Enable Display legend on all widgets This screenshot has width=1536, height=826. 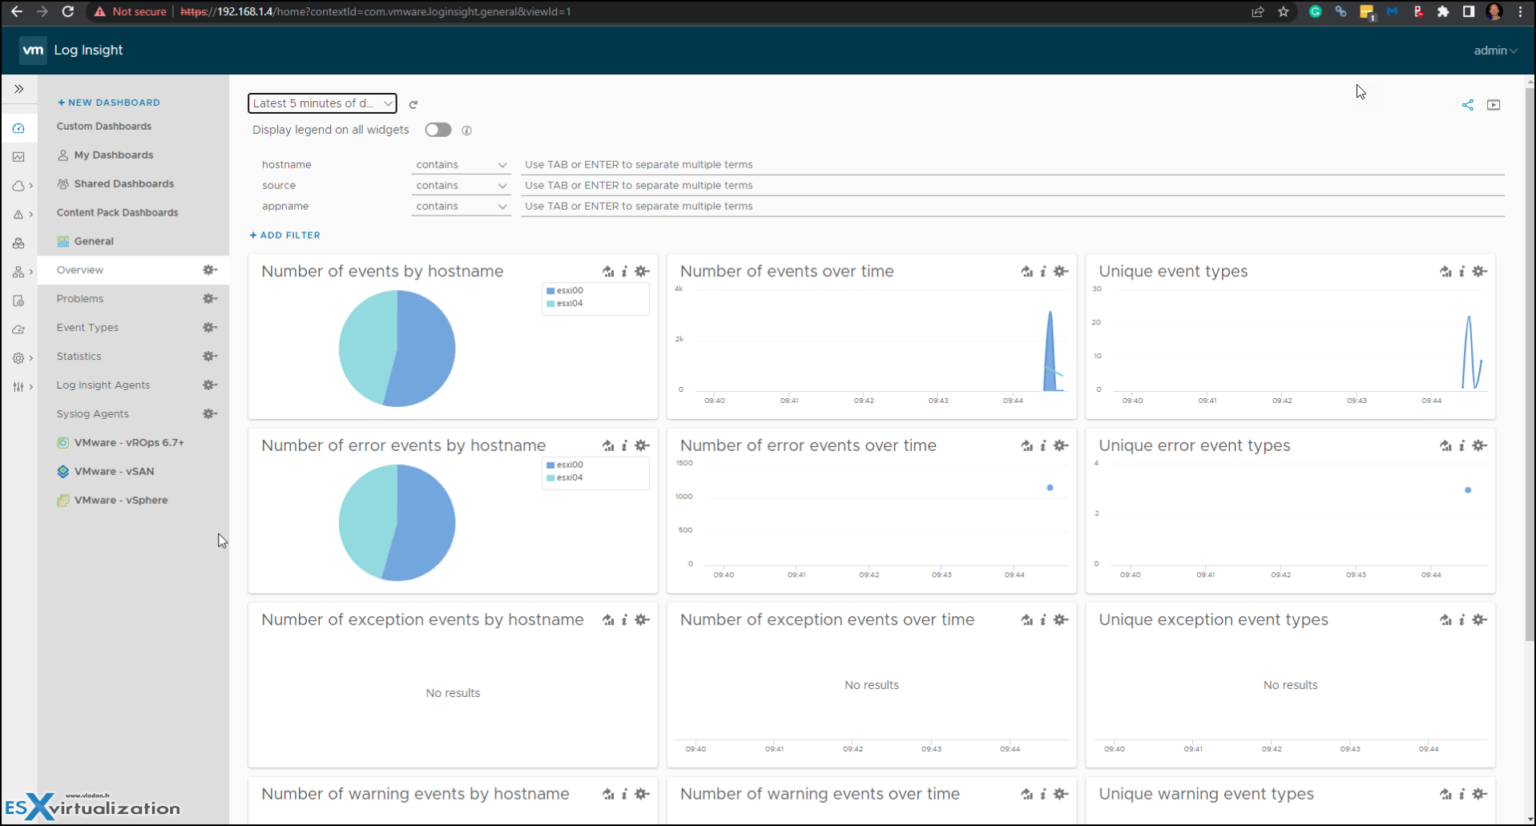pos(437,129)
